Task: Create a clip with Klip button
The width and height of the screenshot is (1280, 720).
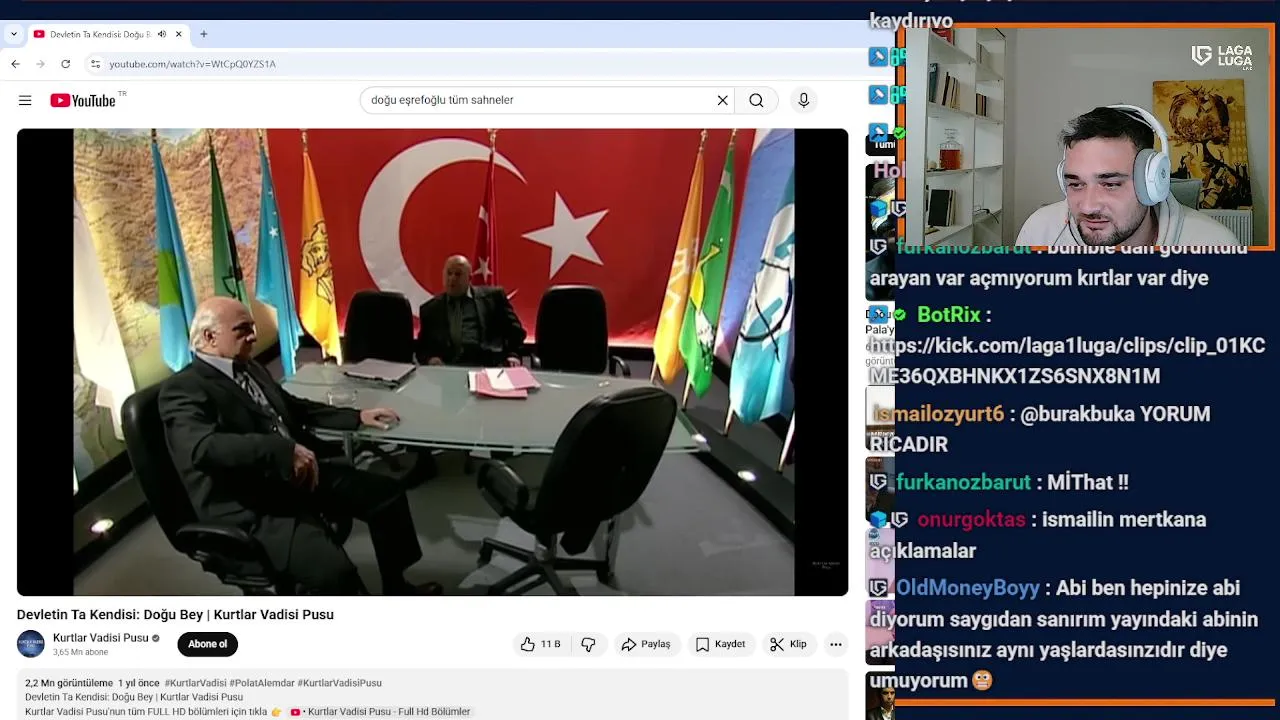Action: [x=788, y=644]
